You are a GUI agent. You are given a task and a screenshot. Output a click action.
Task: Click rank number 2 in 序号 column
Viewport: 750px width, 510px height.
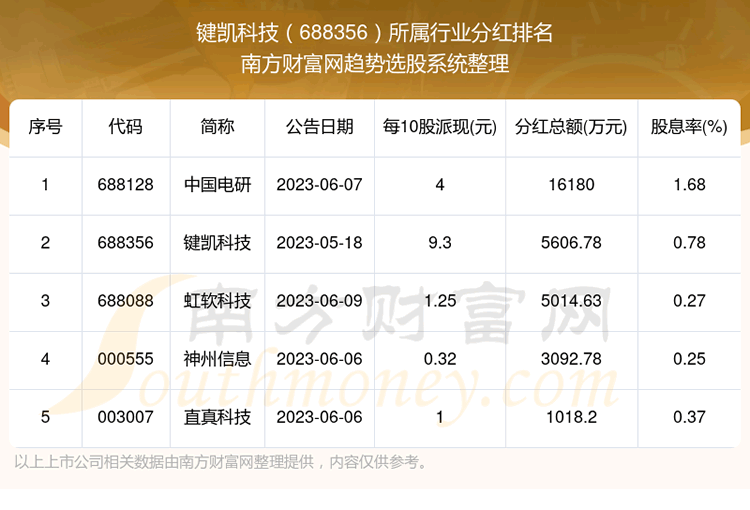(x=45, y=243)
